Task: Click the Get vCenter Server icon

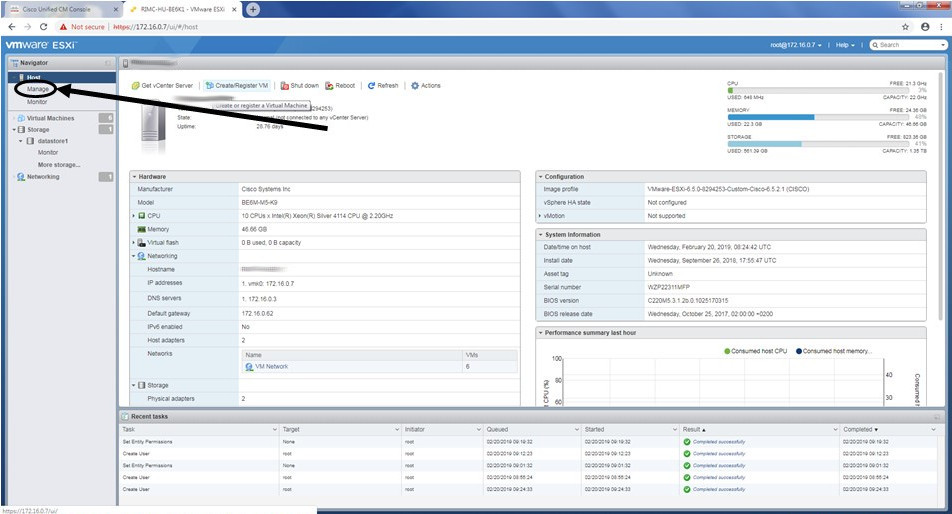Action: [135, 86]
